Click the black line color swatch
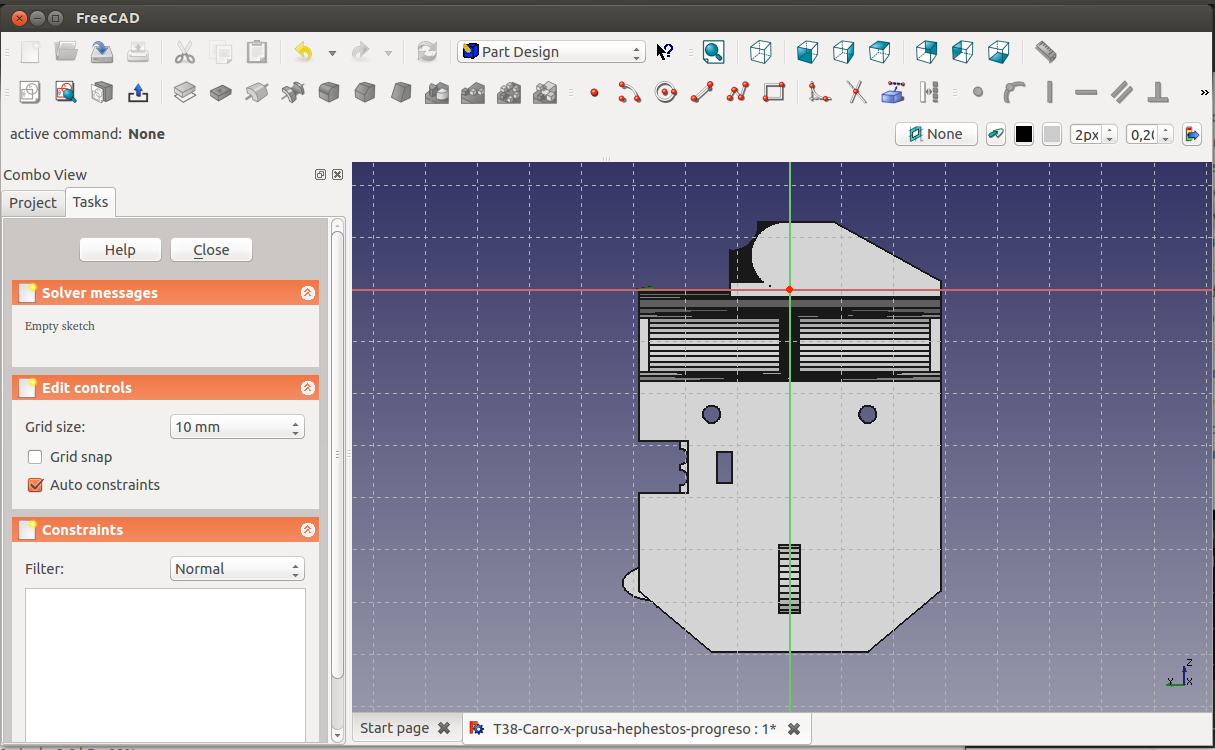This screenshot has height=750, width=1215. tap(1024, 134)
